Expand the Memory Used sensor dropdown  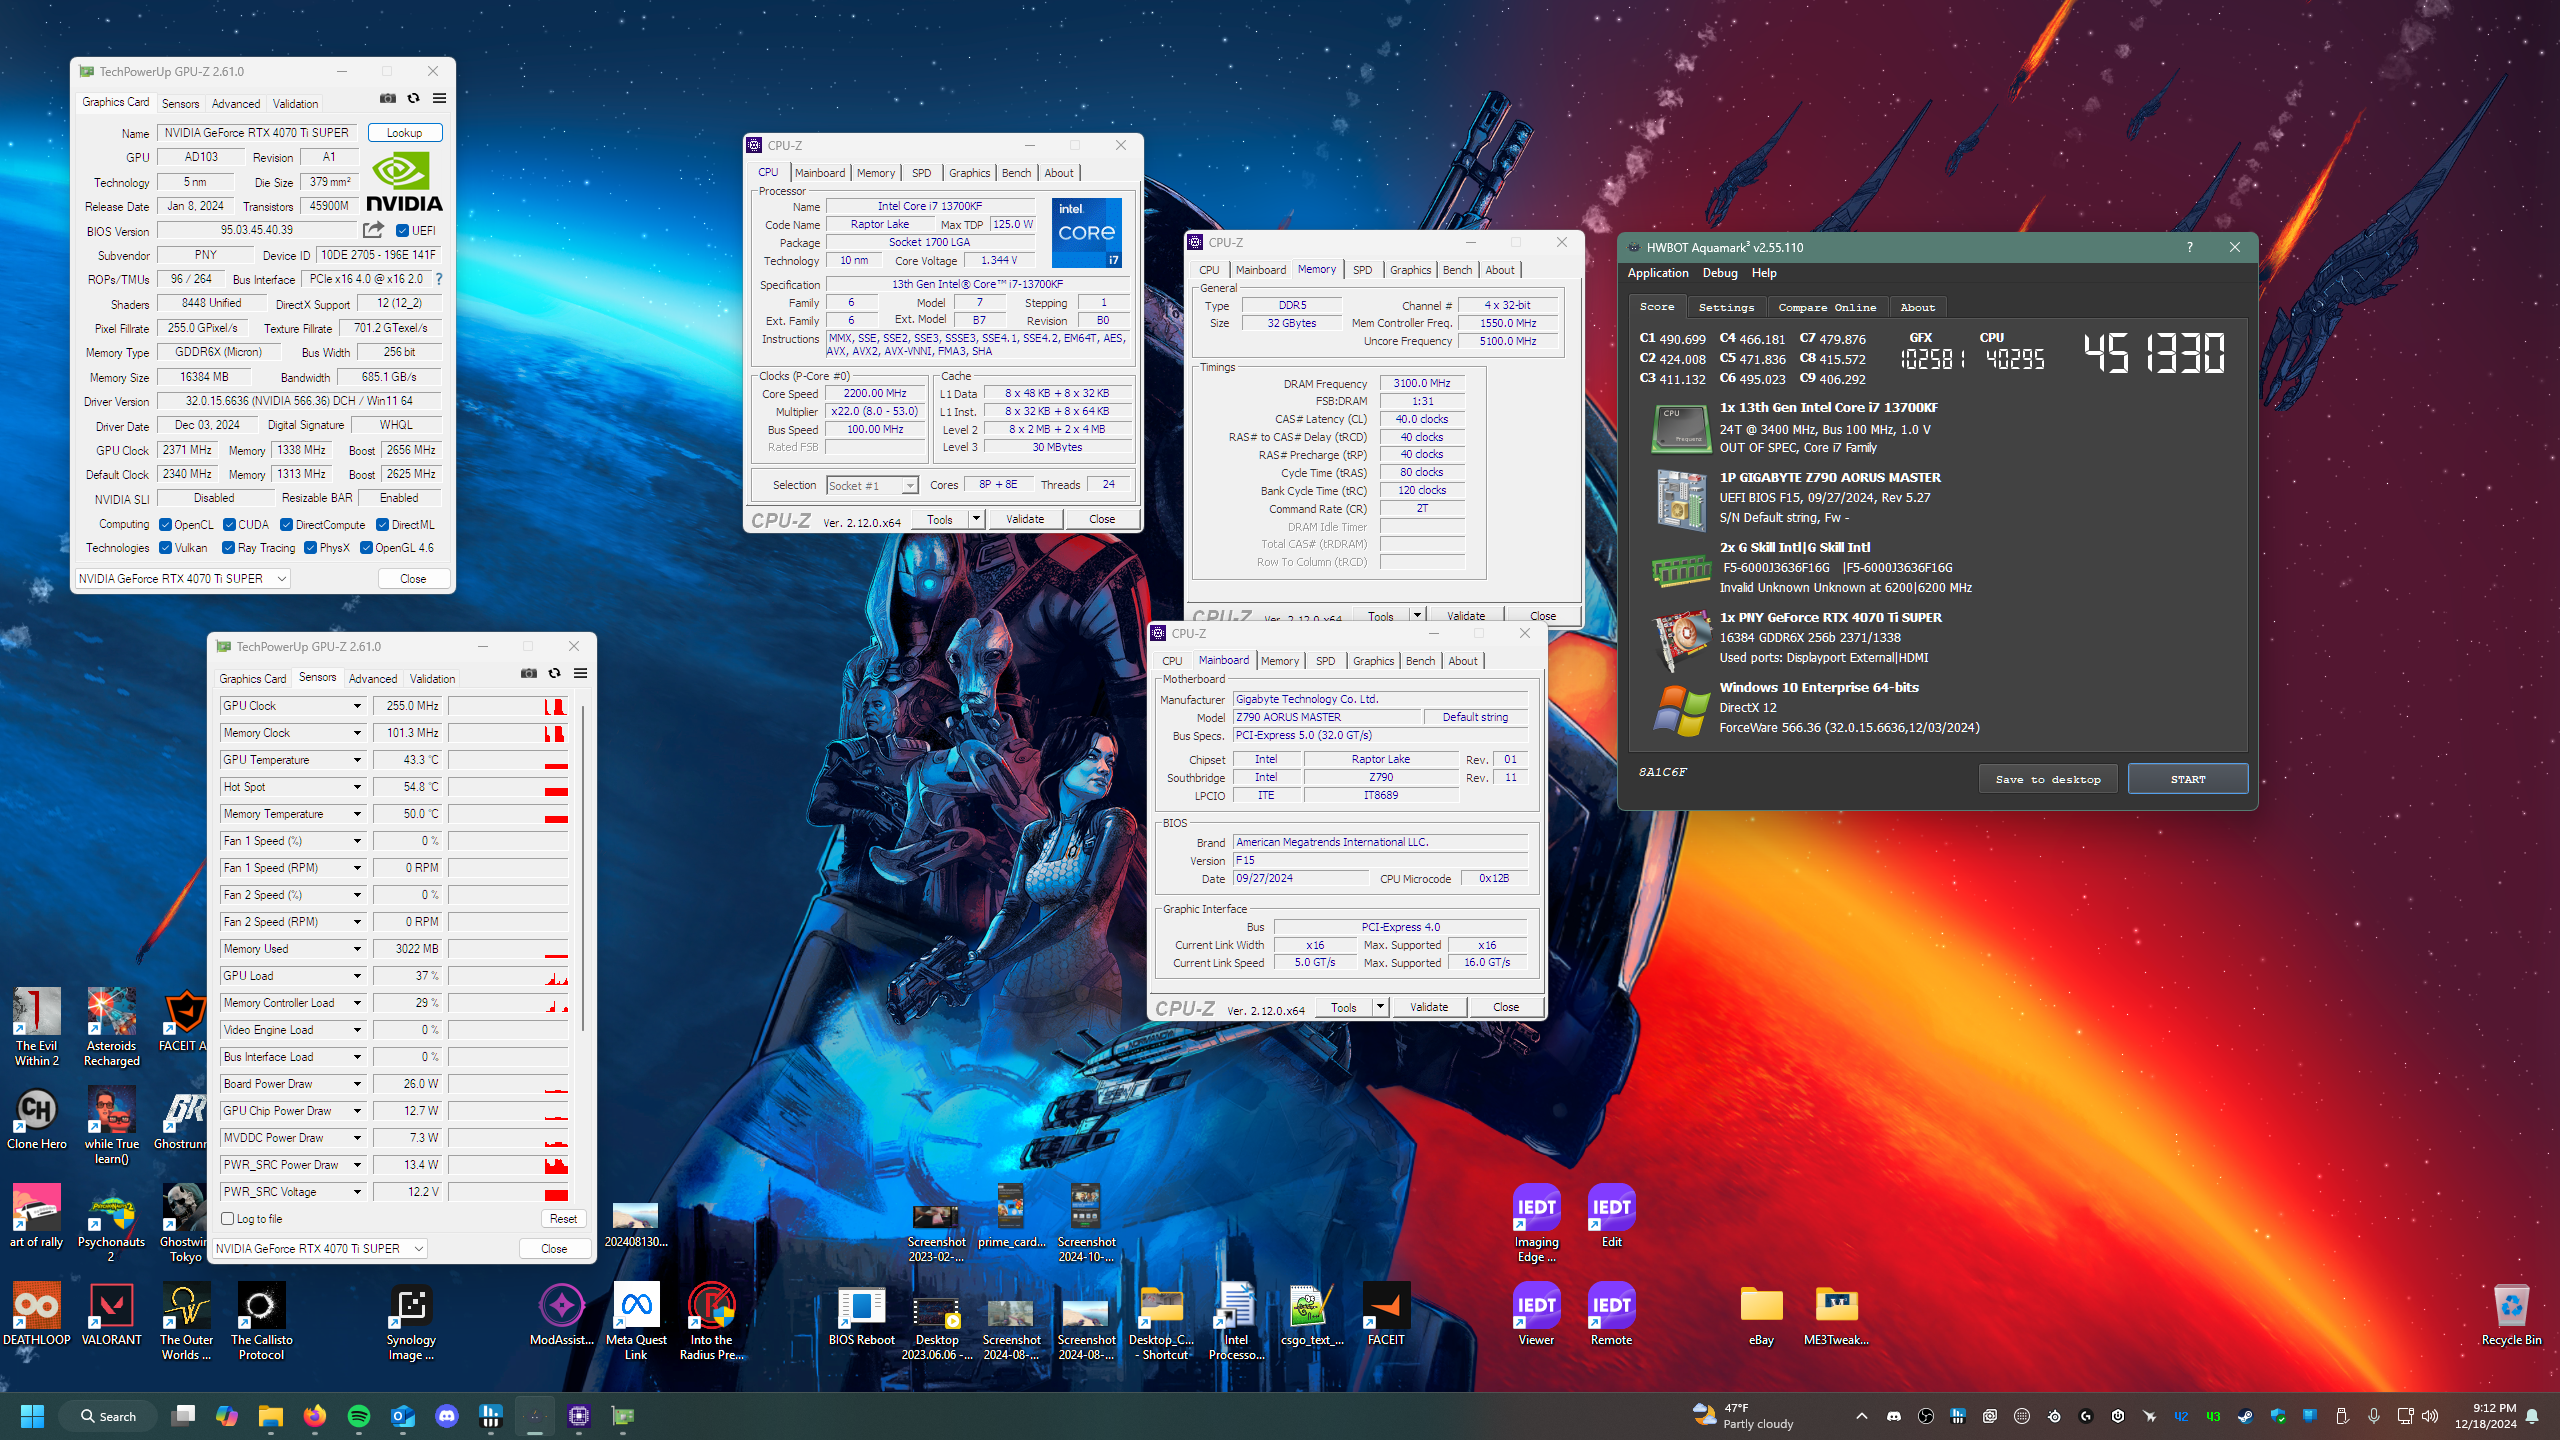point(356,949)
